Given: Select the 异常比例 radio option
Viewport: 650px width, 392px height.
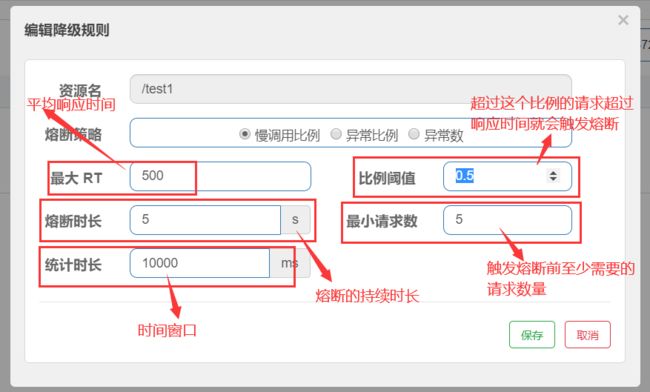Looking at the screenshot, I should click(x=336, y=134).
